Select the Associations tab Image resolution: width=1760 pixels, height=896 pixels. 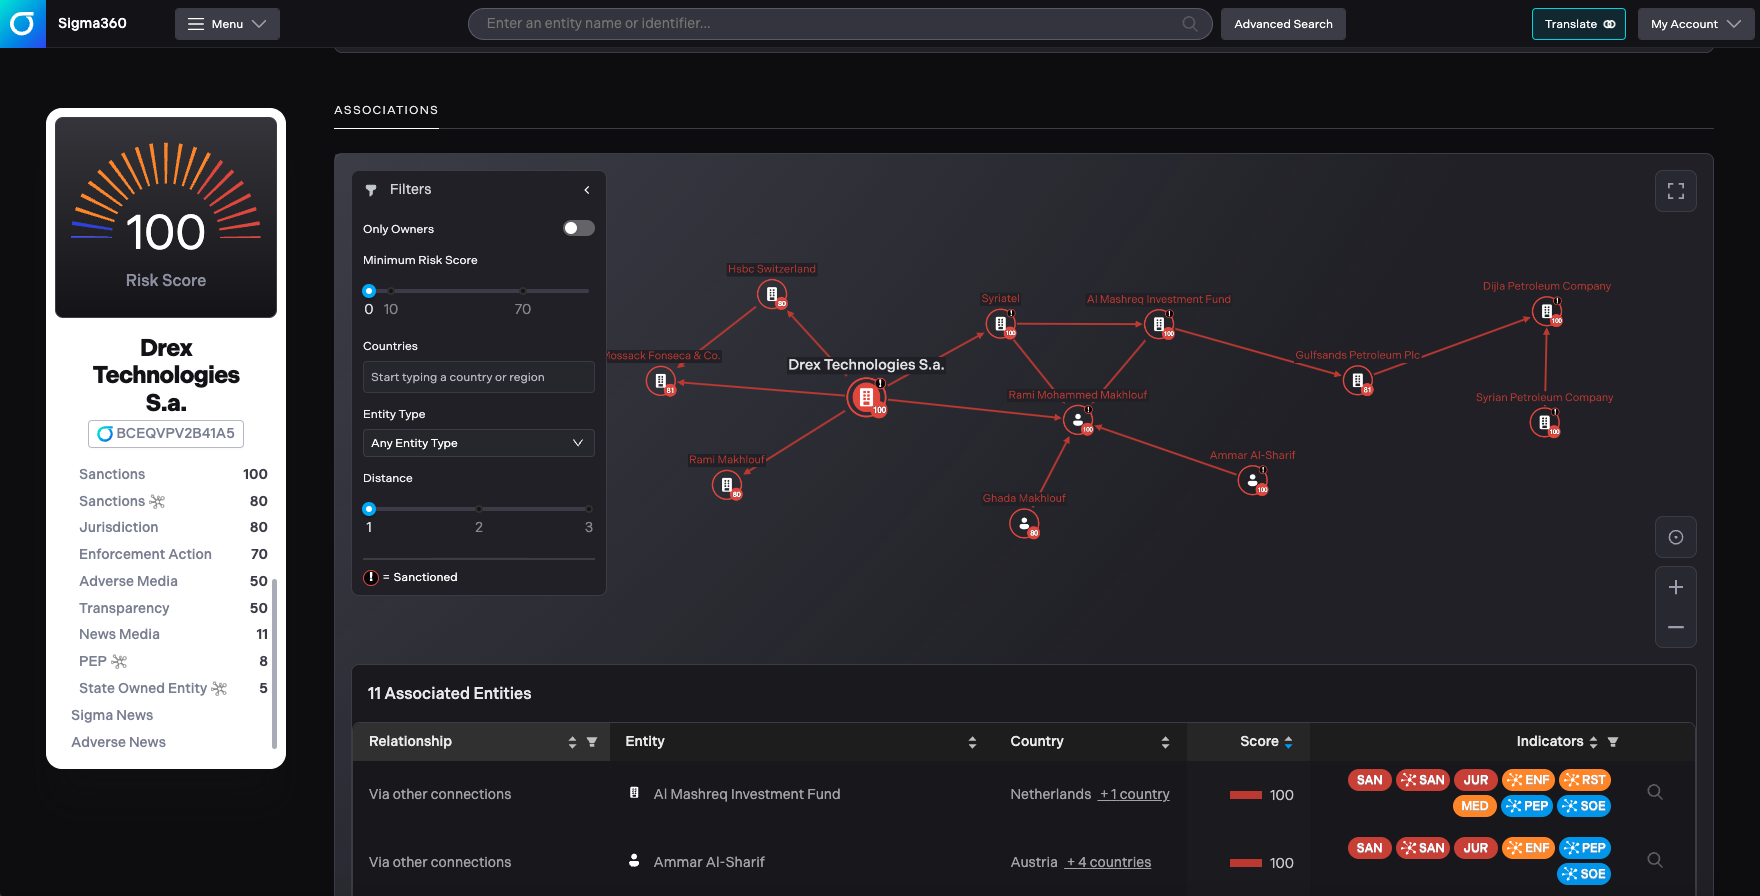(x=386, y=110)
